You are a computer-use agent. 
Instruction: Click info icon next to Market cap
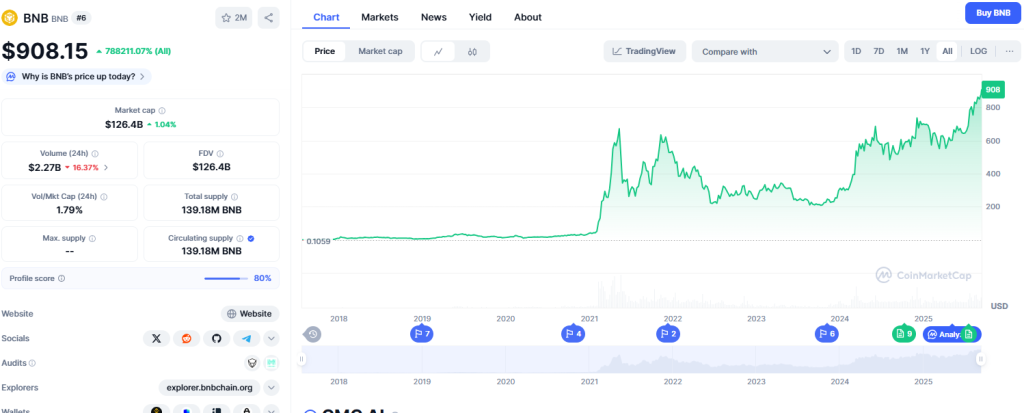(x=162, y=111)
